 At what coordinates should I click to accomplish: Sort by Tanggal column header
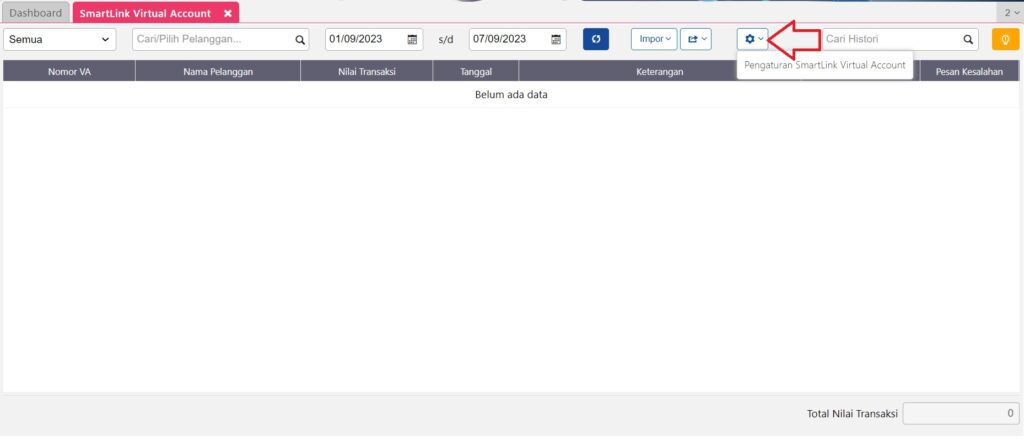pyautogui.click(x=475, y=71)
